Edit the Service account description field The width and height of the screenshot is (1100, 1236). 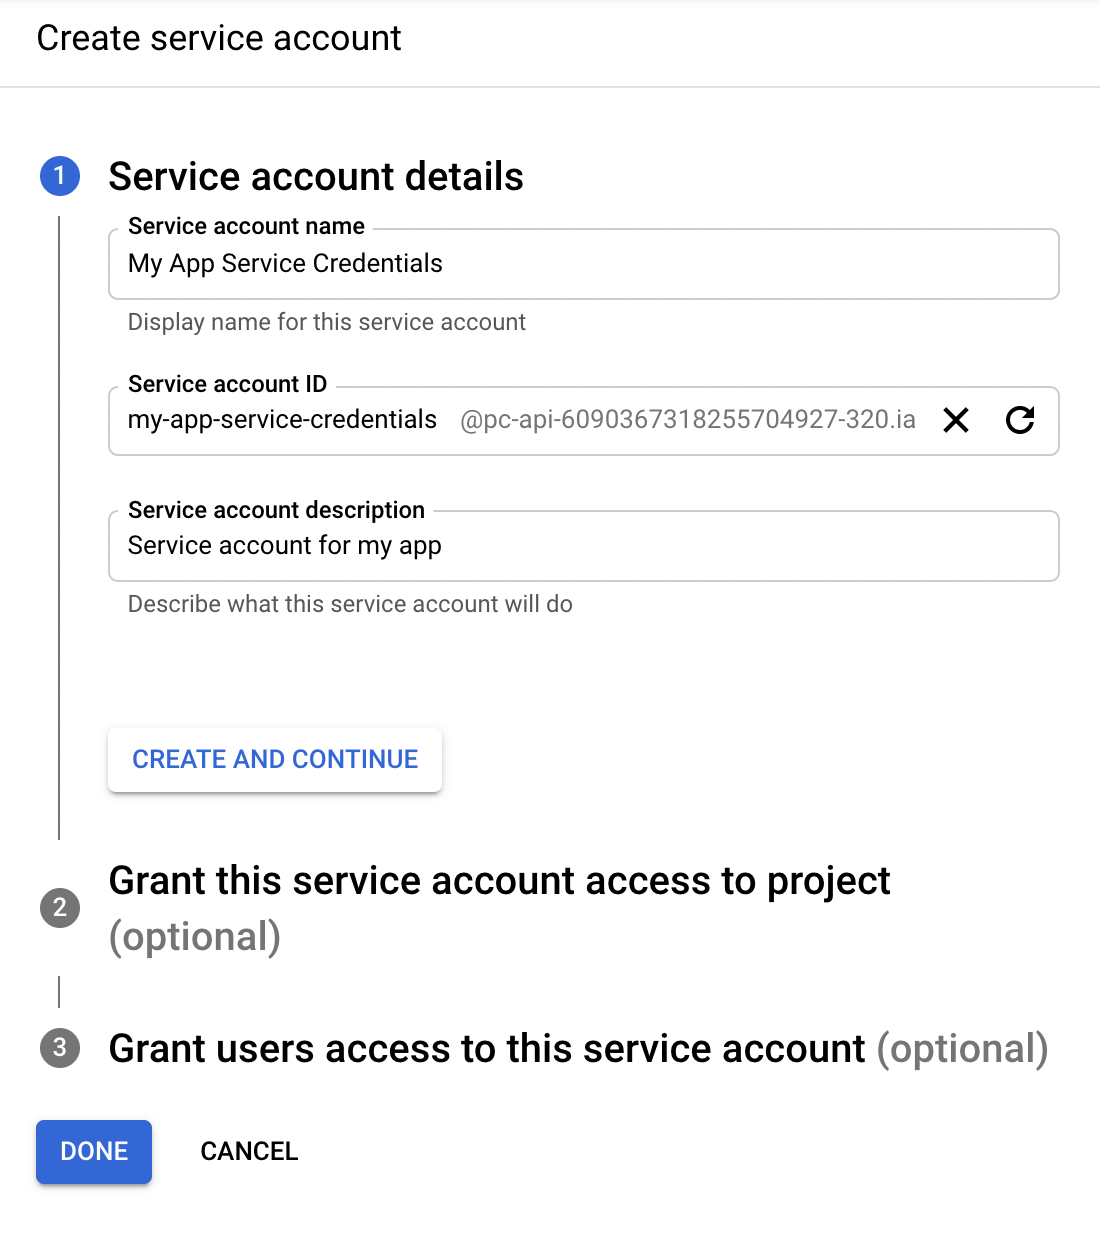pyautogui.click(x=583, y=546)
